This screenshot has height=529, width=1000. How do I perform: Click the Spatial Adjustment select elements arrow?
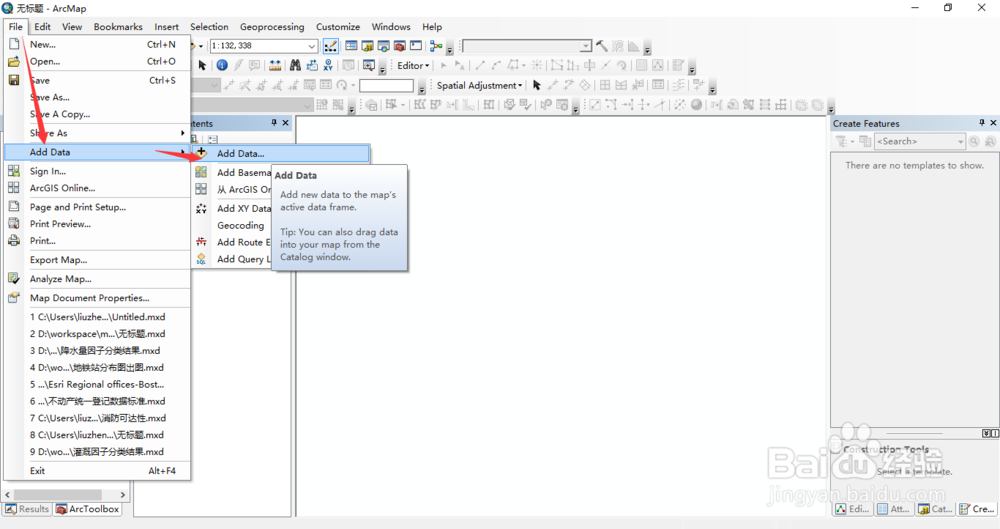point(536,85)
